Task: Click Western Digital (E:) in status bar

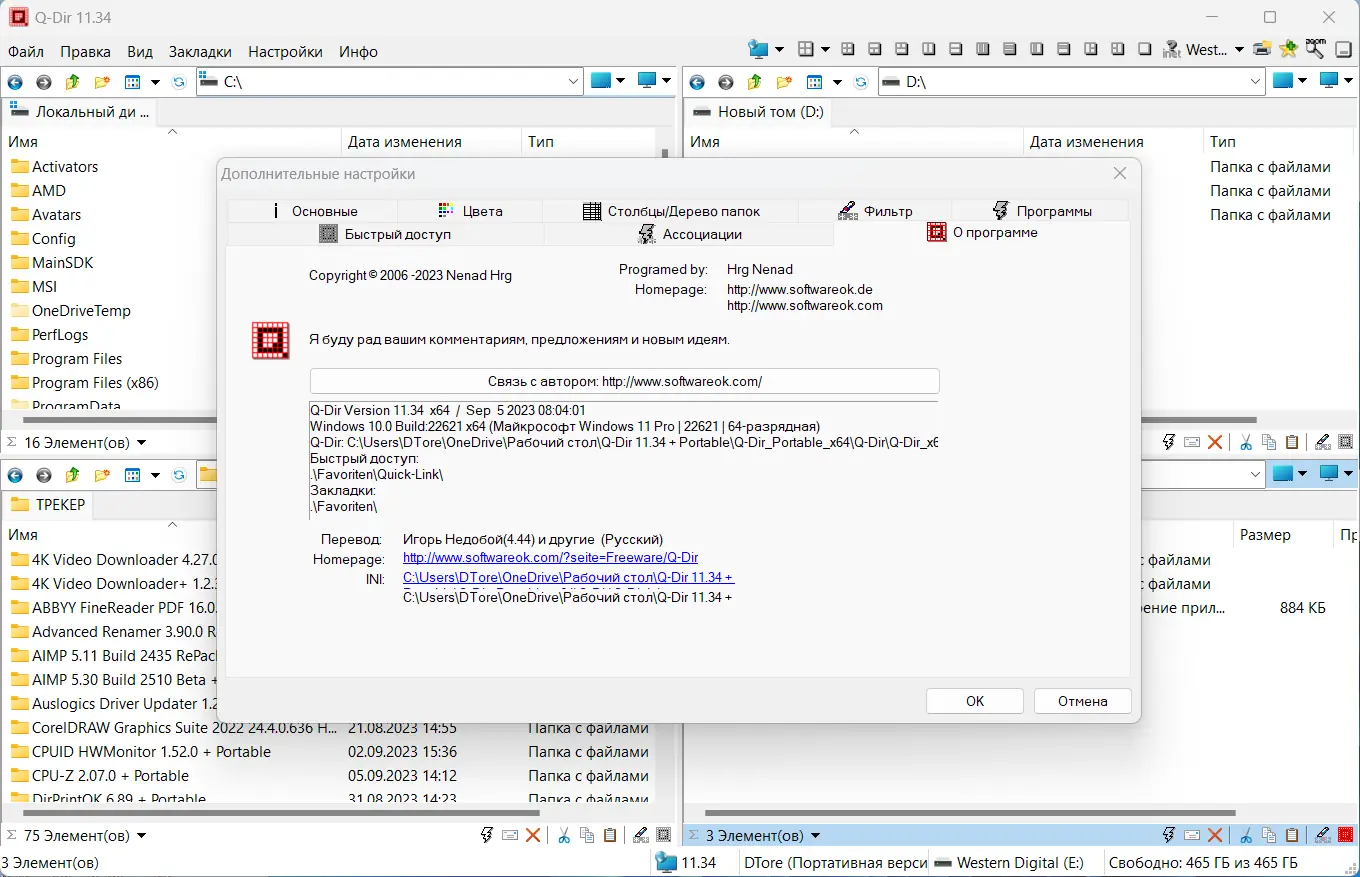Action: point(1011,863)
